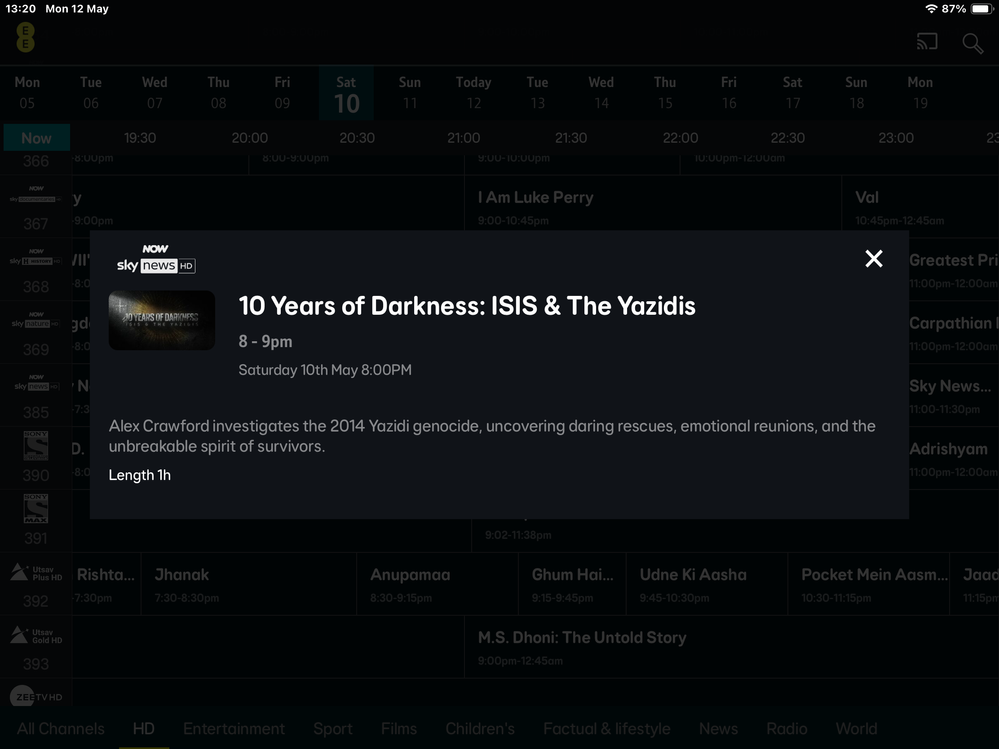
Task: Select the Sat 10 date tab
Action: point(346,93)
